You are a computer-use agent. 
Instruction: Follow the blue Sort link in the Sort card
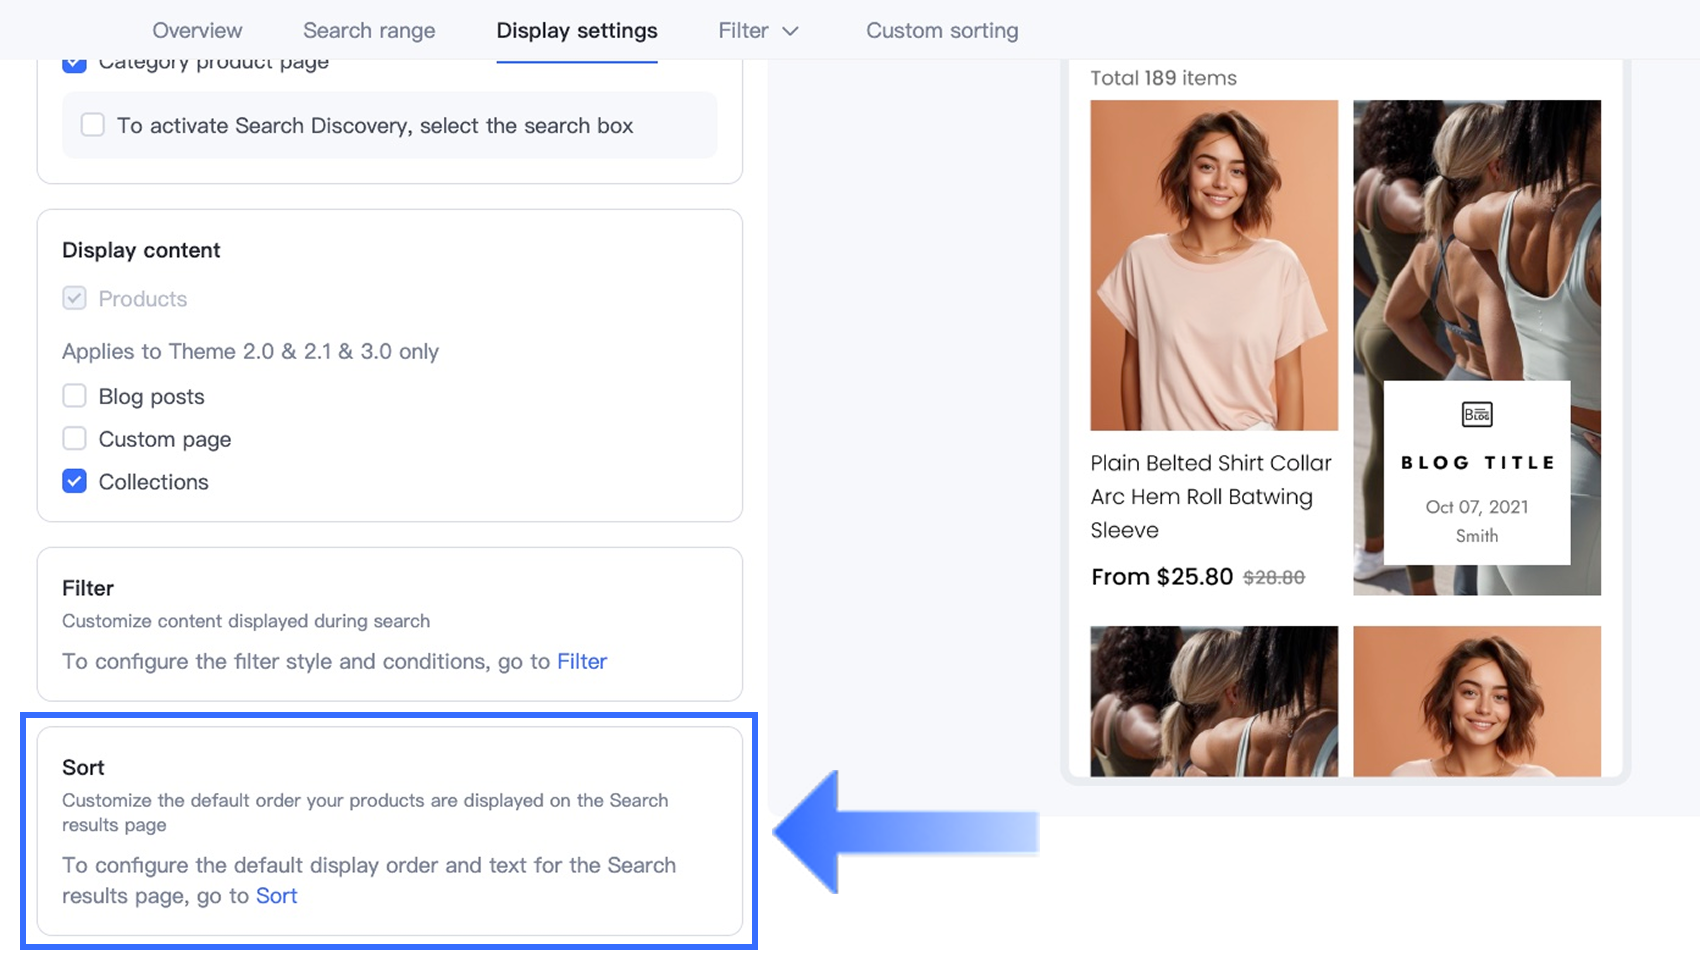coord(277,895)
